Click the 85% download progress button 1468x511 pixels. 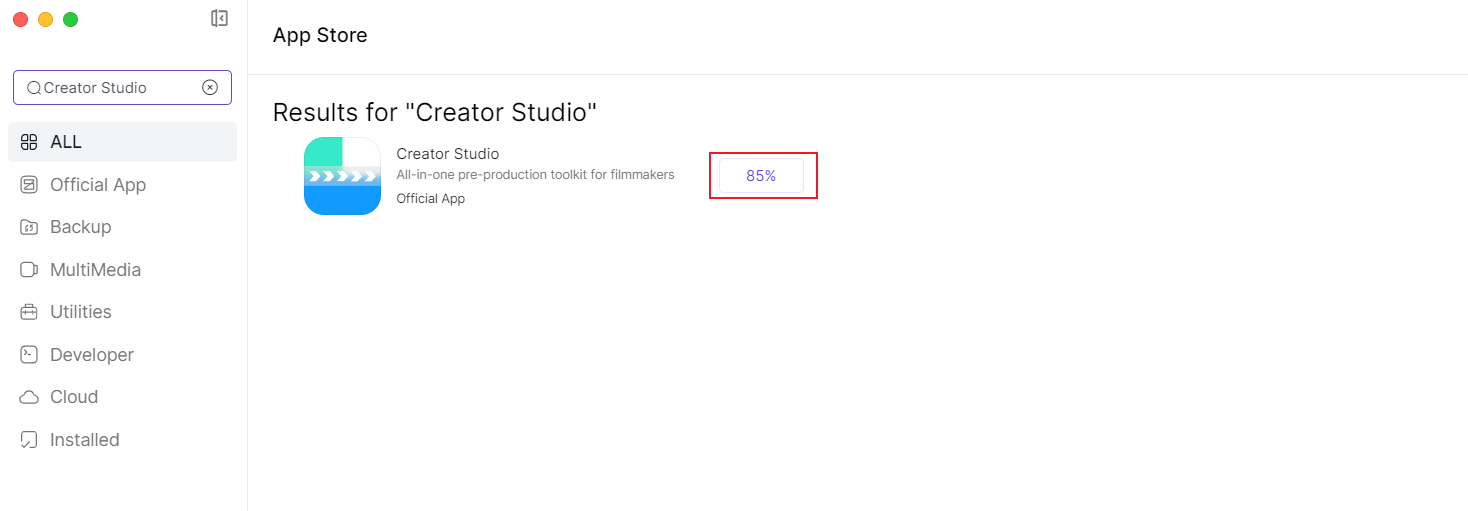(761, 176)
